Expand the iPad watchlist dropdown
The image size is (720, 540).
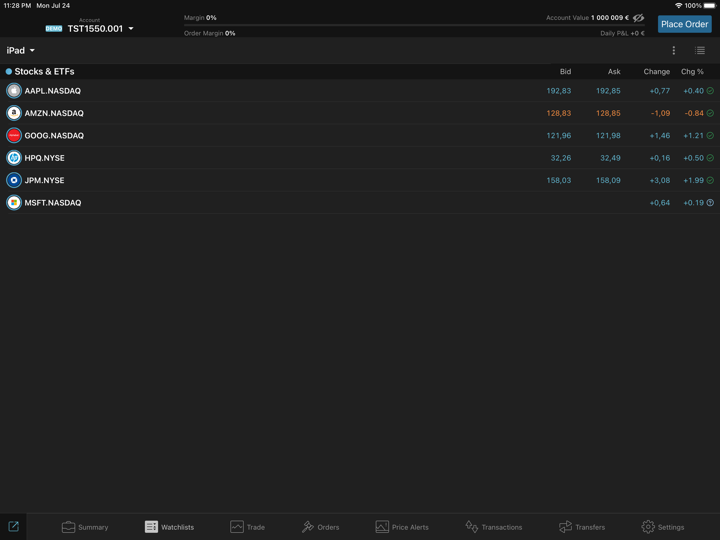tap(21, 50)
